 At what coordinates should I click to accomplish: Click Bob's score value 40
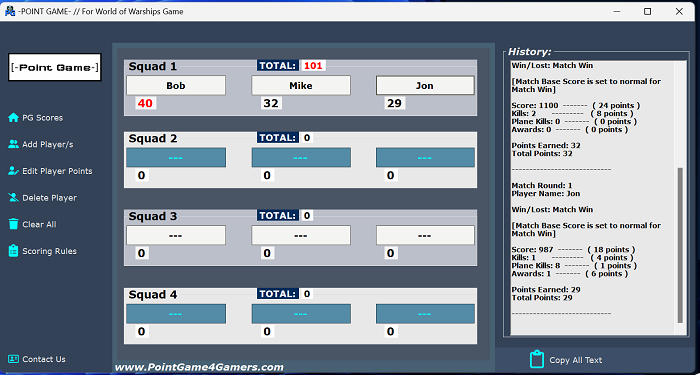tap(145, 104)
